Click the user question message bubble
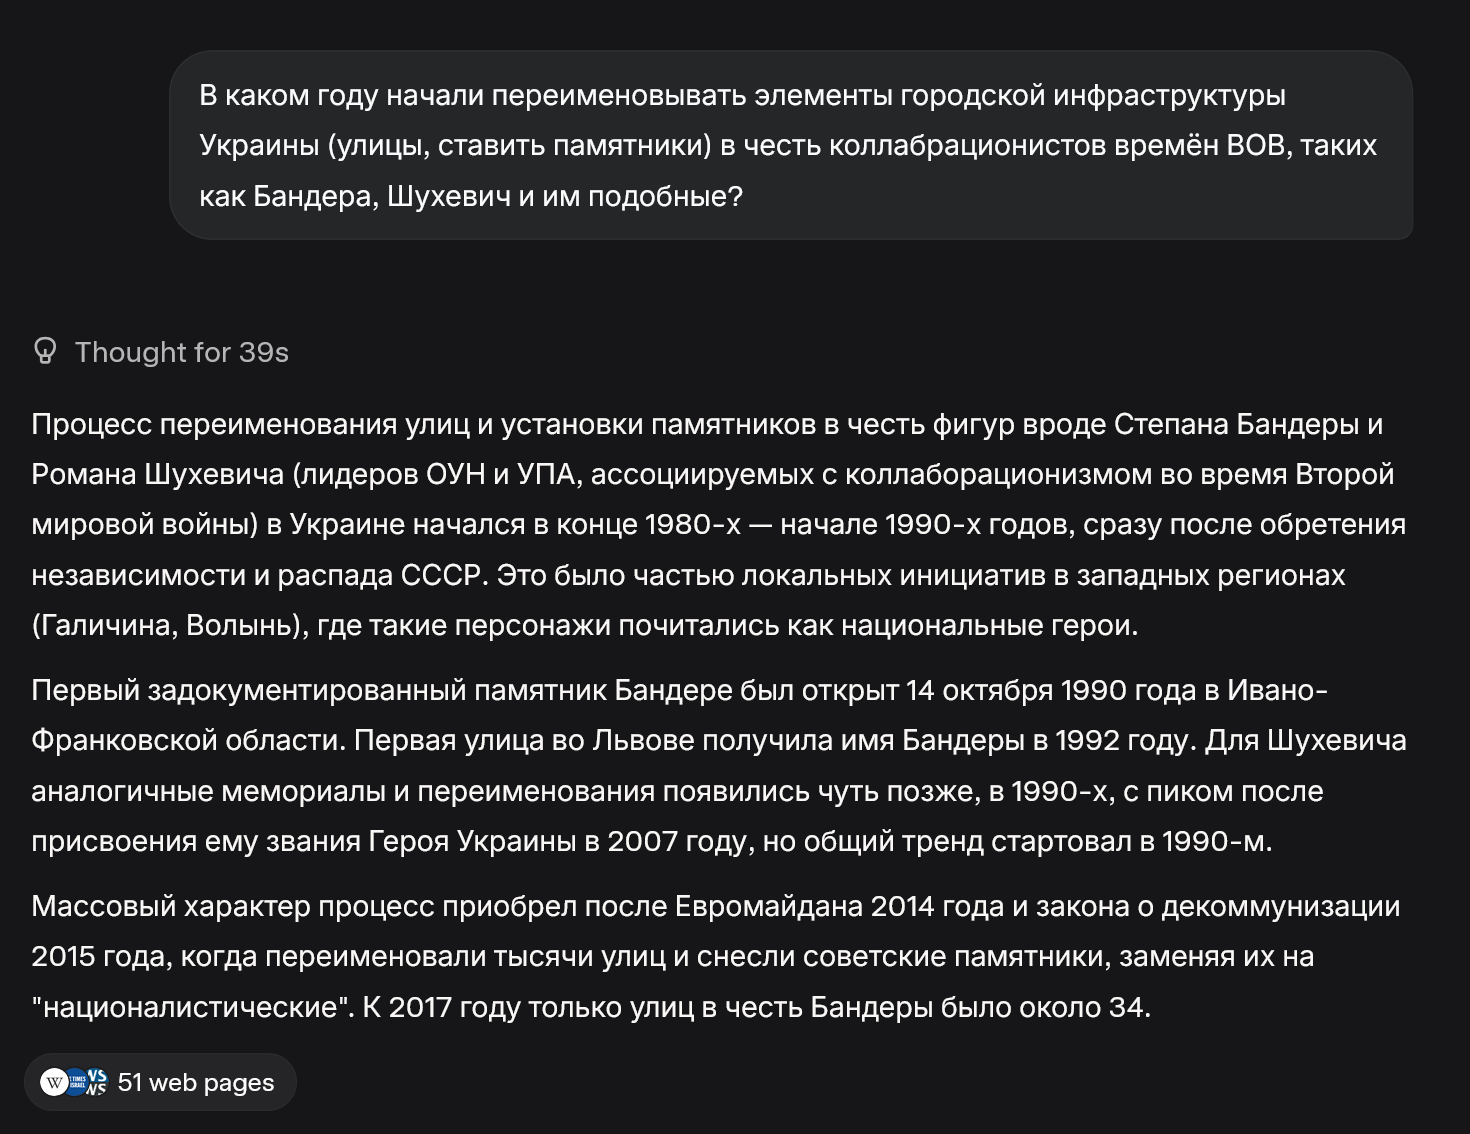1470x1134 pixels. point(790,145)
